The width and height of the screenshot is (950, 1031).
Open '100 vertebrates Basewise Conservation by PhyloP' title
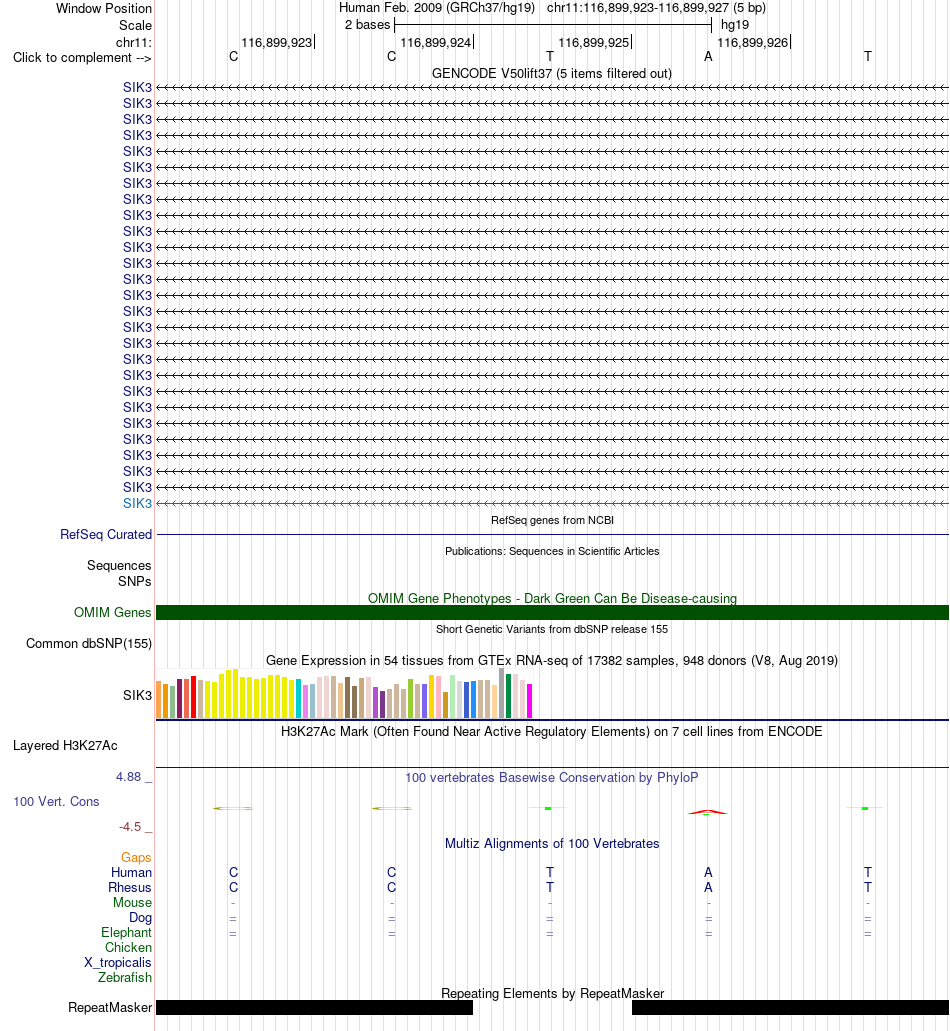pos(552,778)
